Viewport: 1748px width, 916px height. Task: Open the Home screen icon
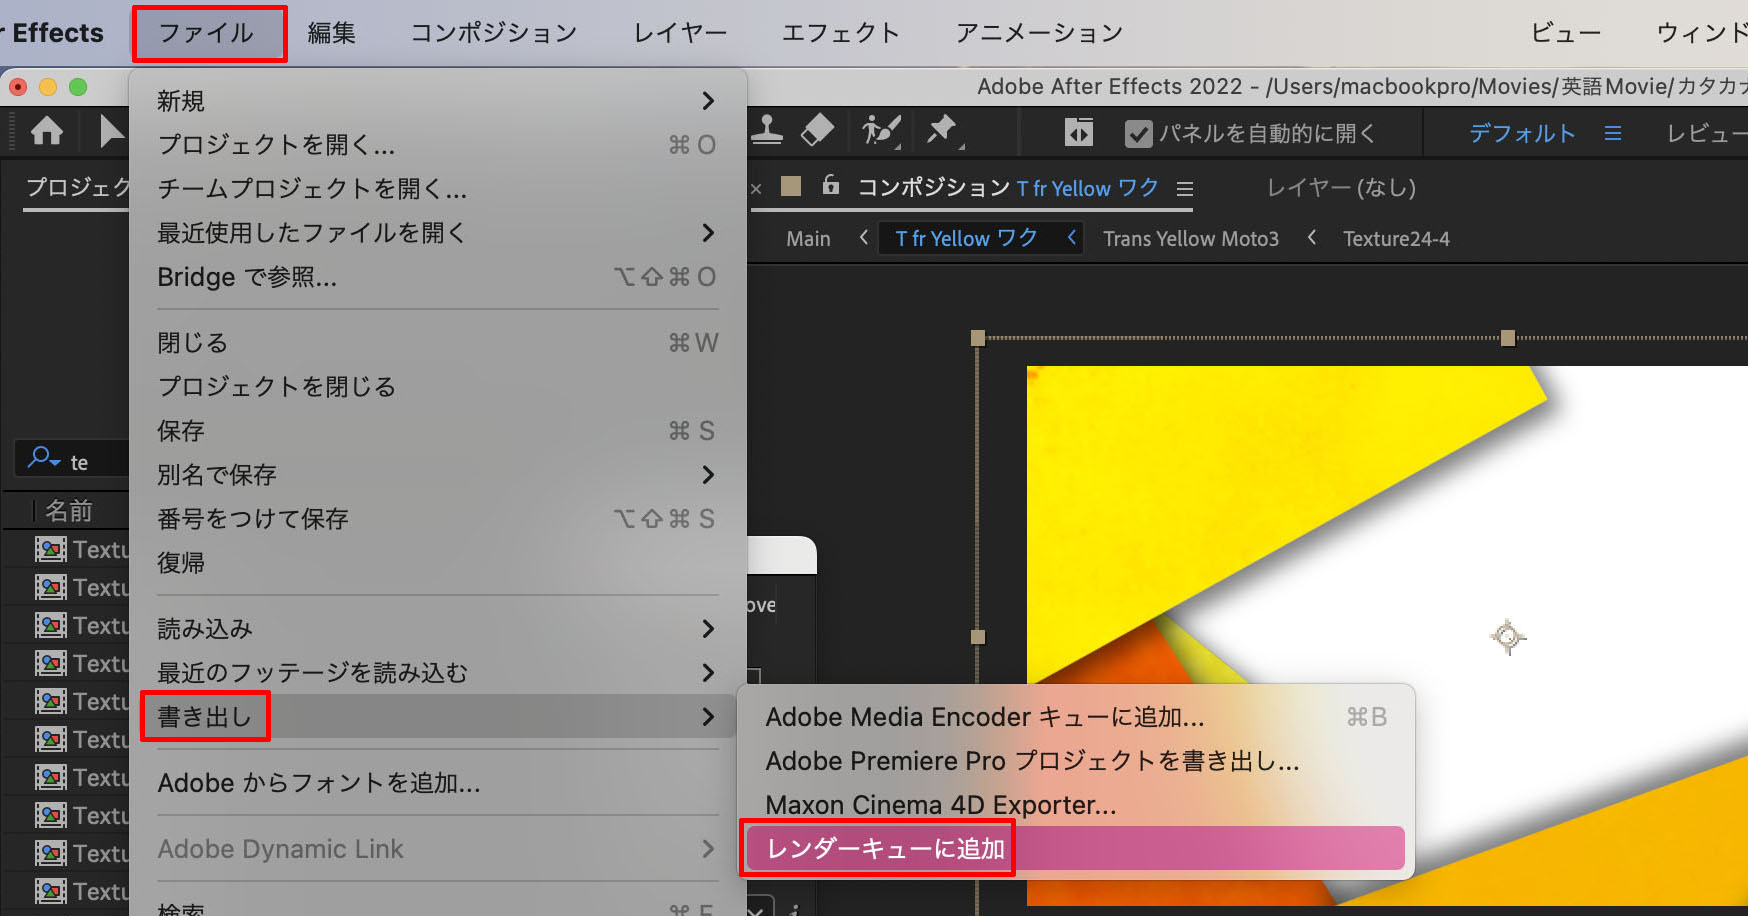tap(46, 131)
